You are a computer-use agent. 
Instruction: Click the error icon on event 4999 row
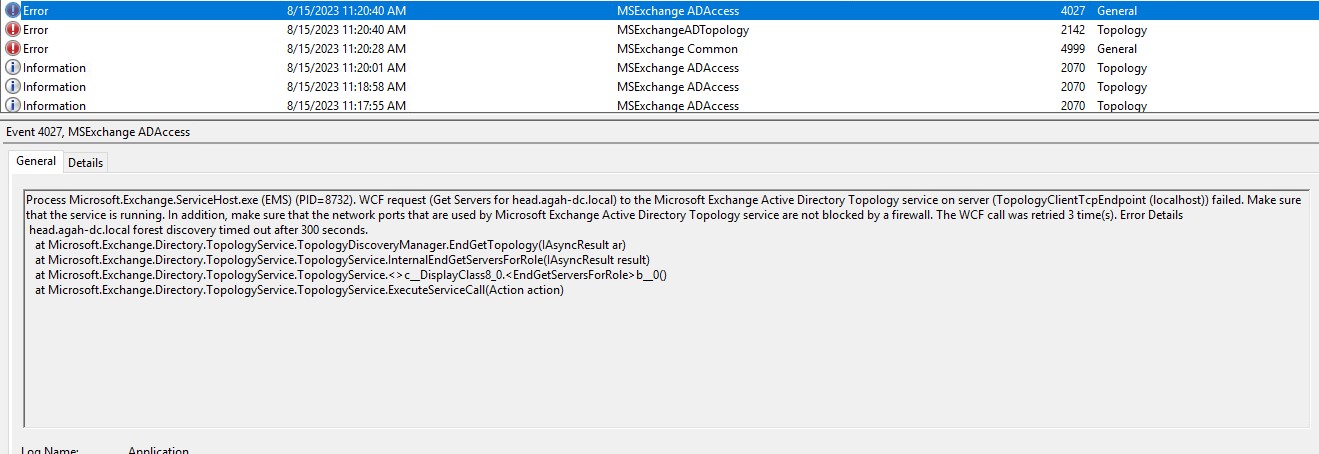click(x=12, y=48)
